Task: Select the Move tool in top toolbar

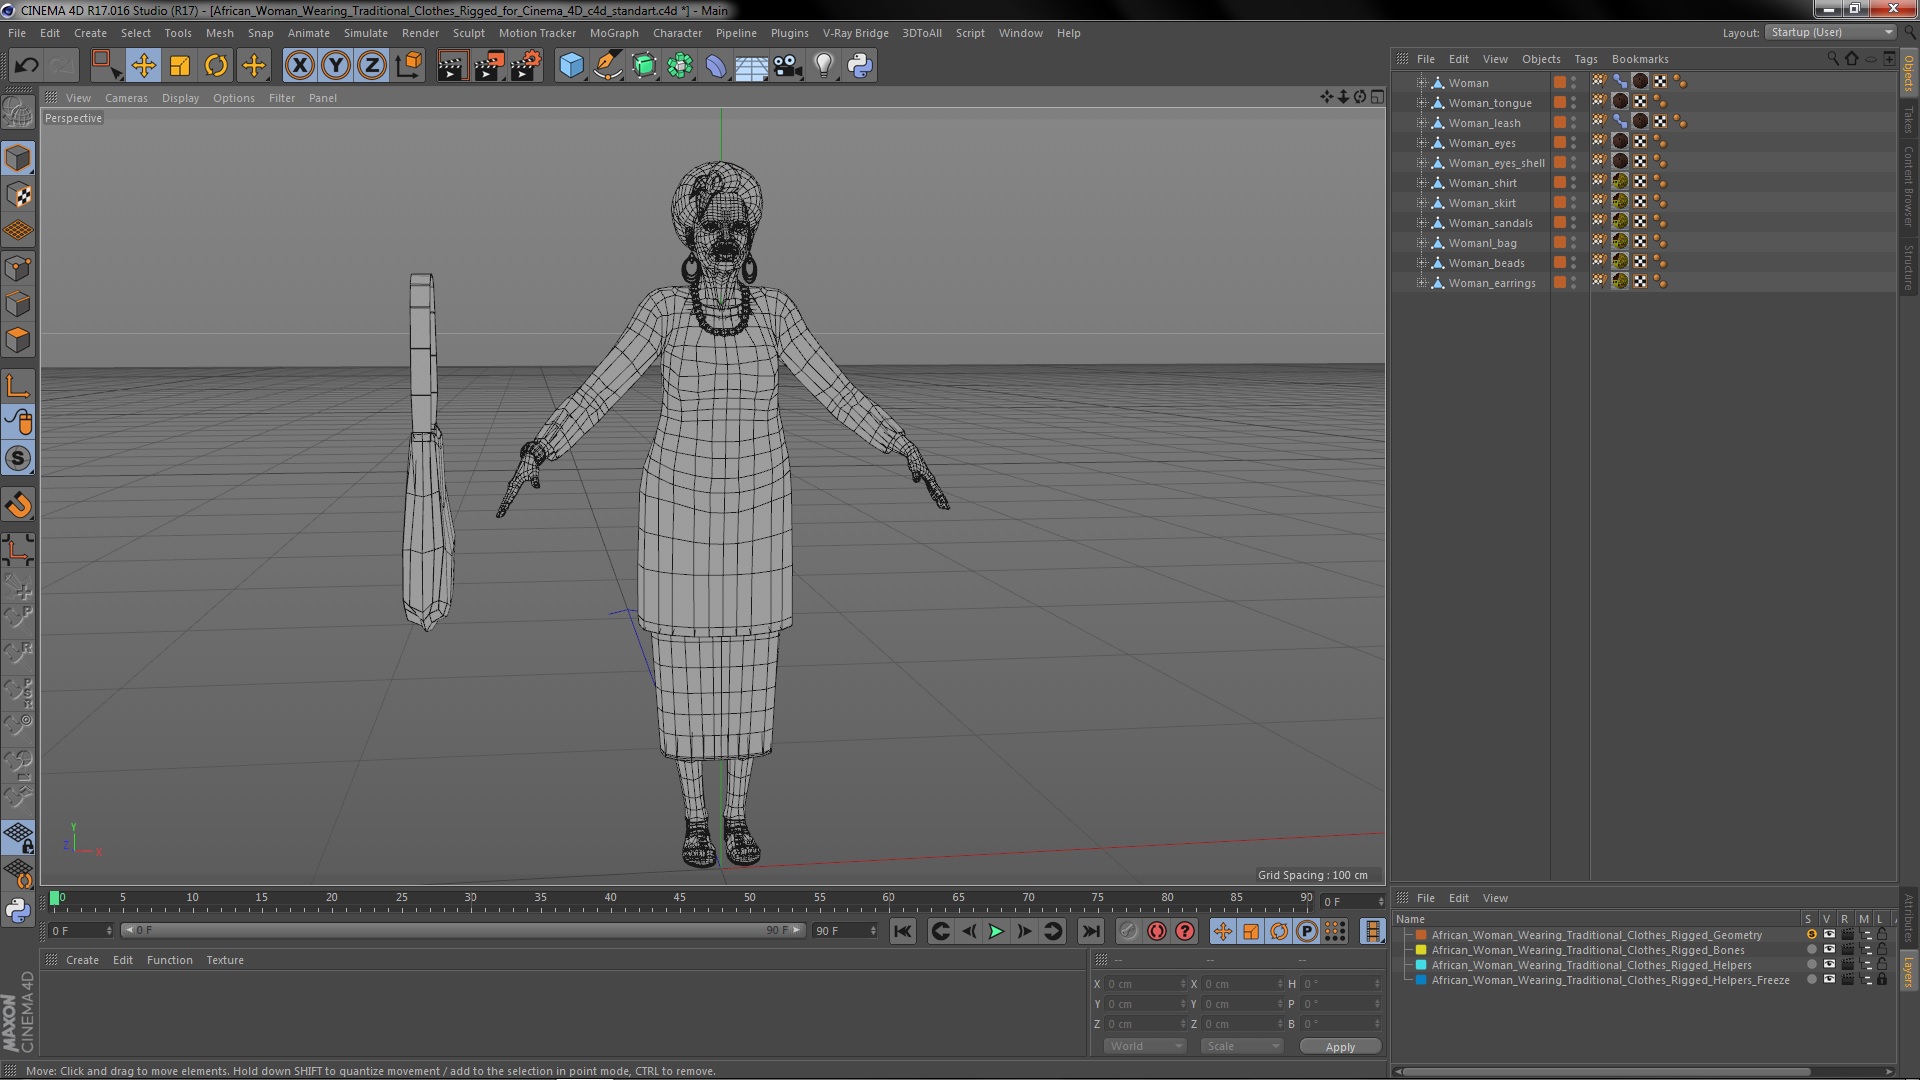Action: pyautogui.click(x=143, y=66)
